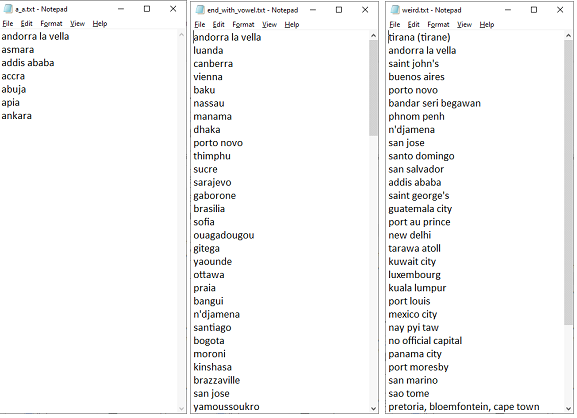Click the weird.txt vertical scrollbar thumb
Image resolution: width=577 pixels, height=418 pixels.
coord(568,182)
